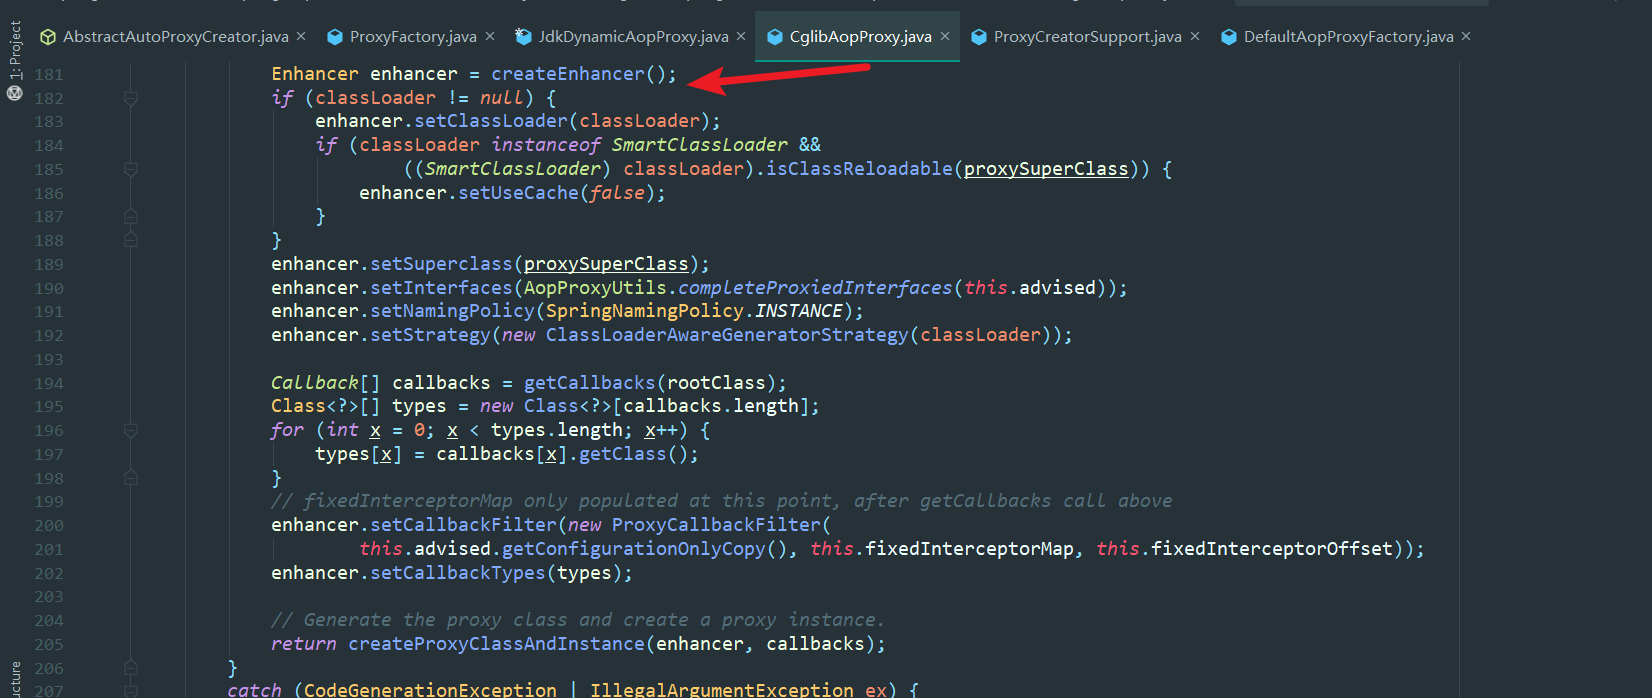Click SpringNamingPolicy on line 191
The image size is (1652, 698).
pos(645,311)
